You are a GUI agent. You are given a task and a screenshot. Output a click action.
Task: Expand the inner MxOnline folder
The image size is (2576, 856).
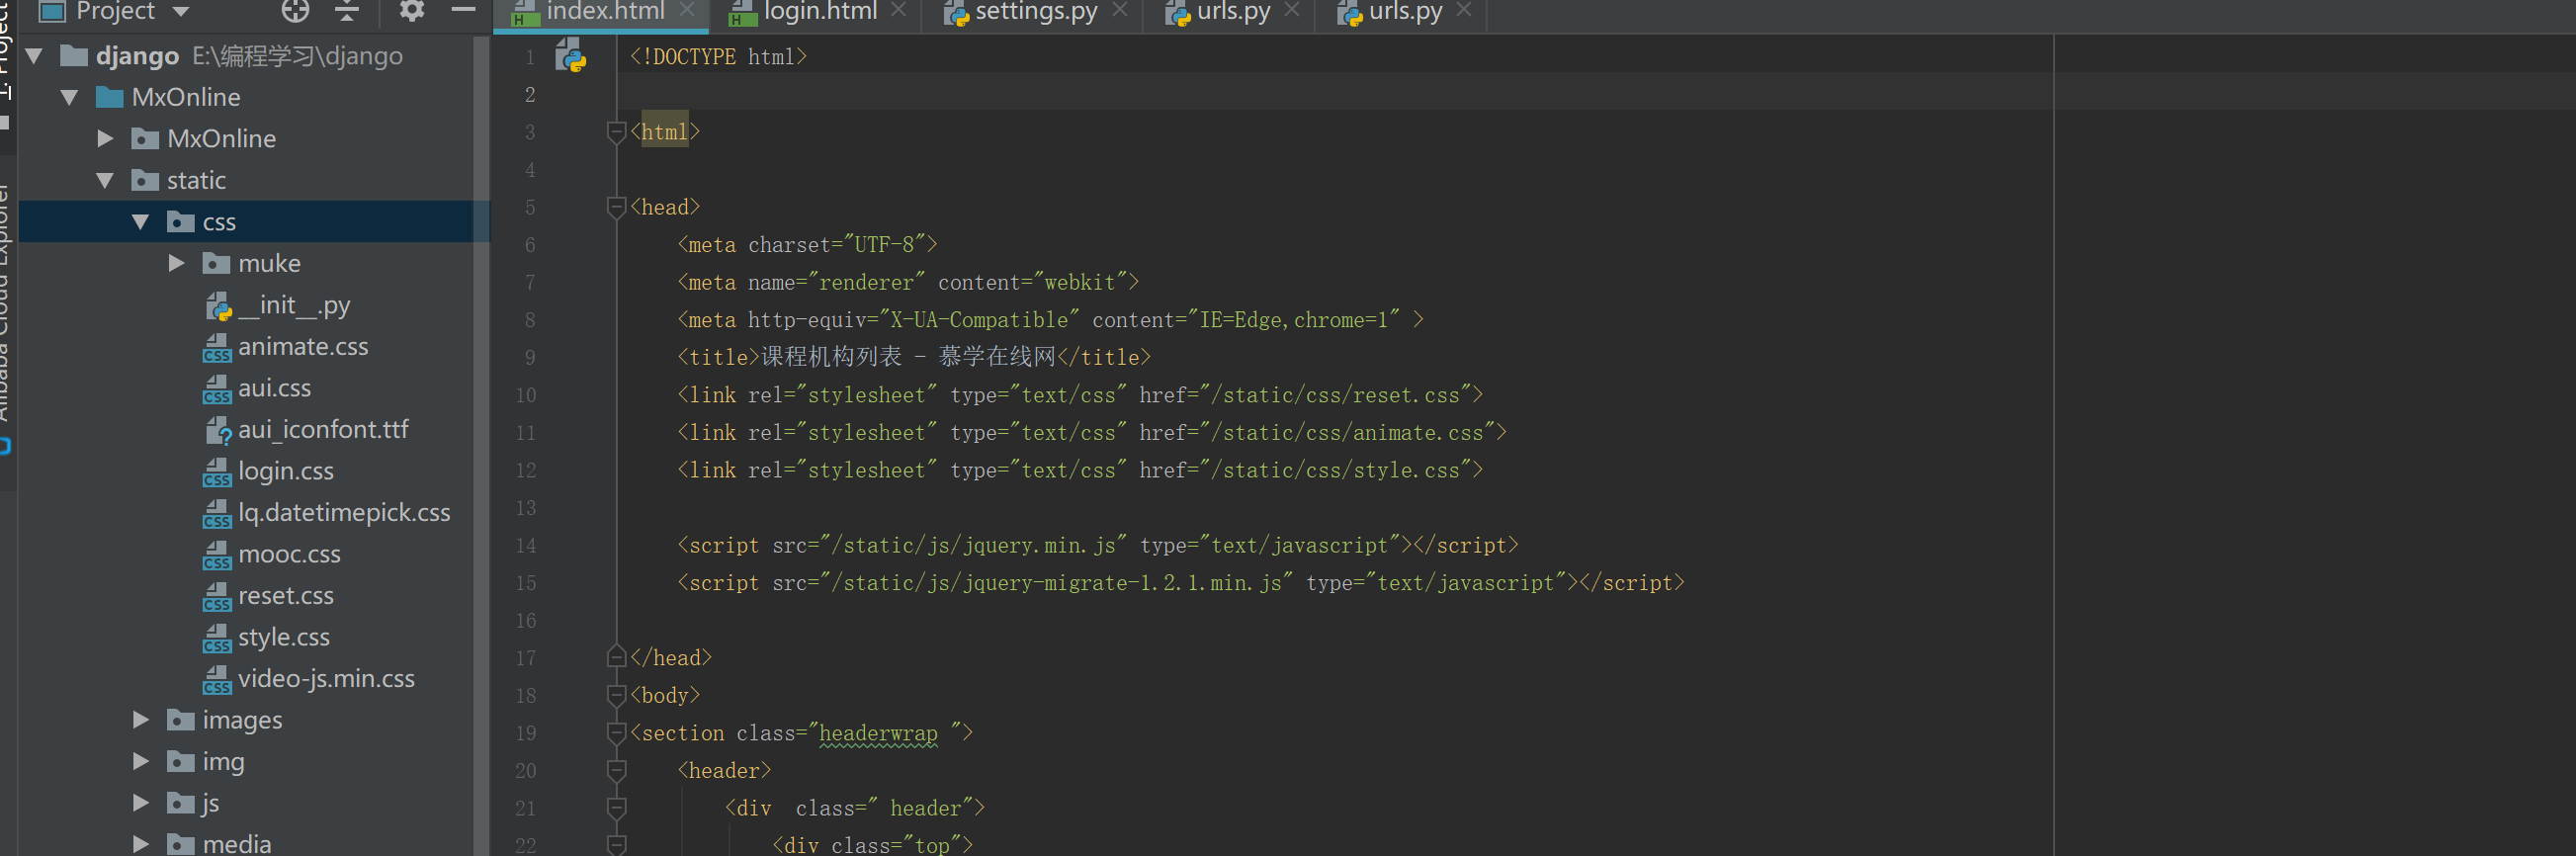point(105,139)
